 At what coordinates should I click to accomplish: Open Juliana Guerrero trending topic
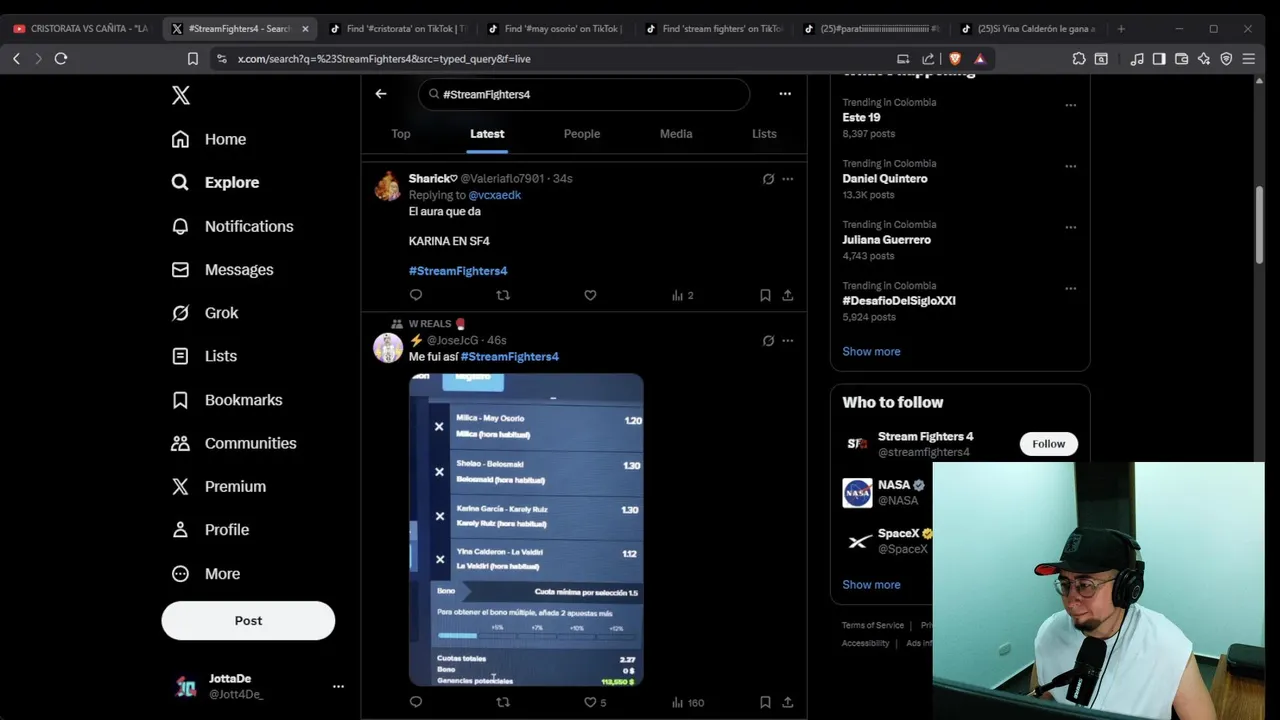(886, 240)
